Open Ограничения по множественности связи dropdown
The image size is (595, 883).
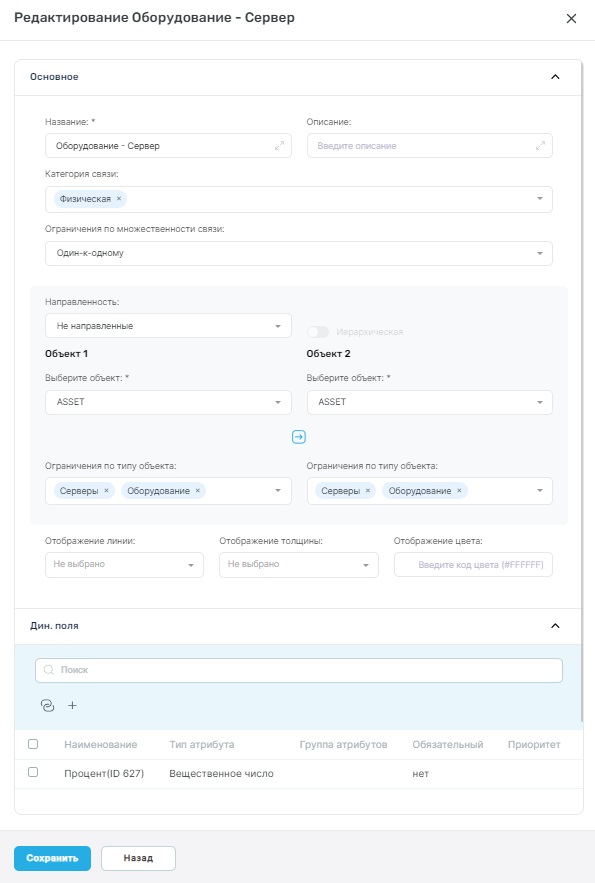pos(299,253)
